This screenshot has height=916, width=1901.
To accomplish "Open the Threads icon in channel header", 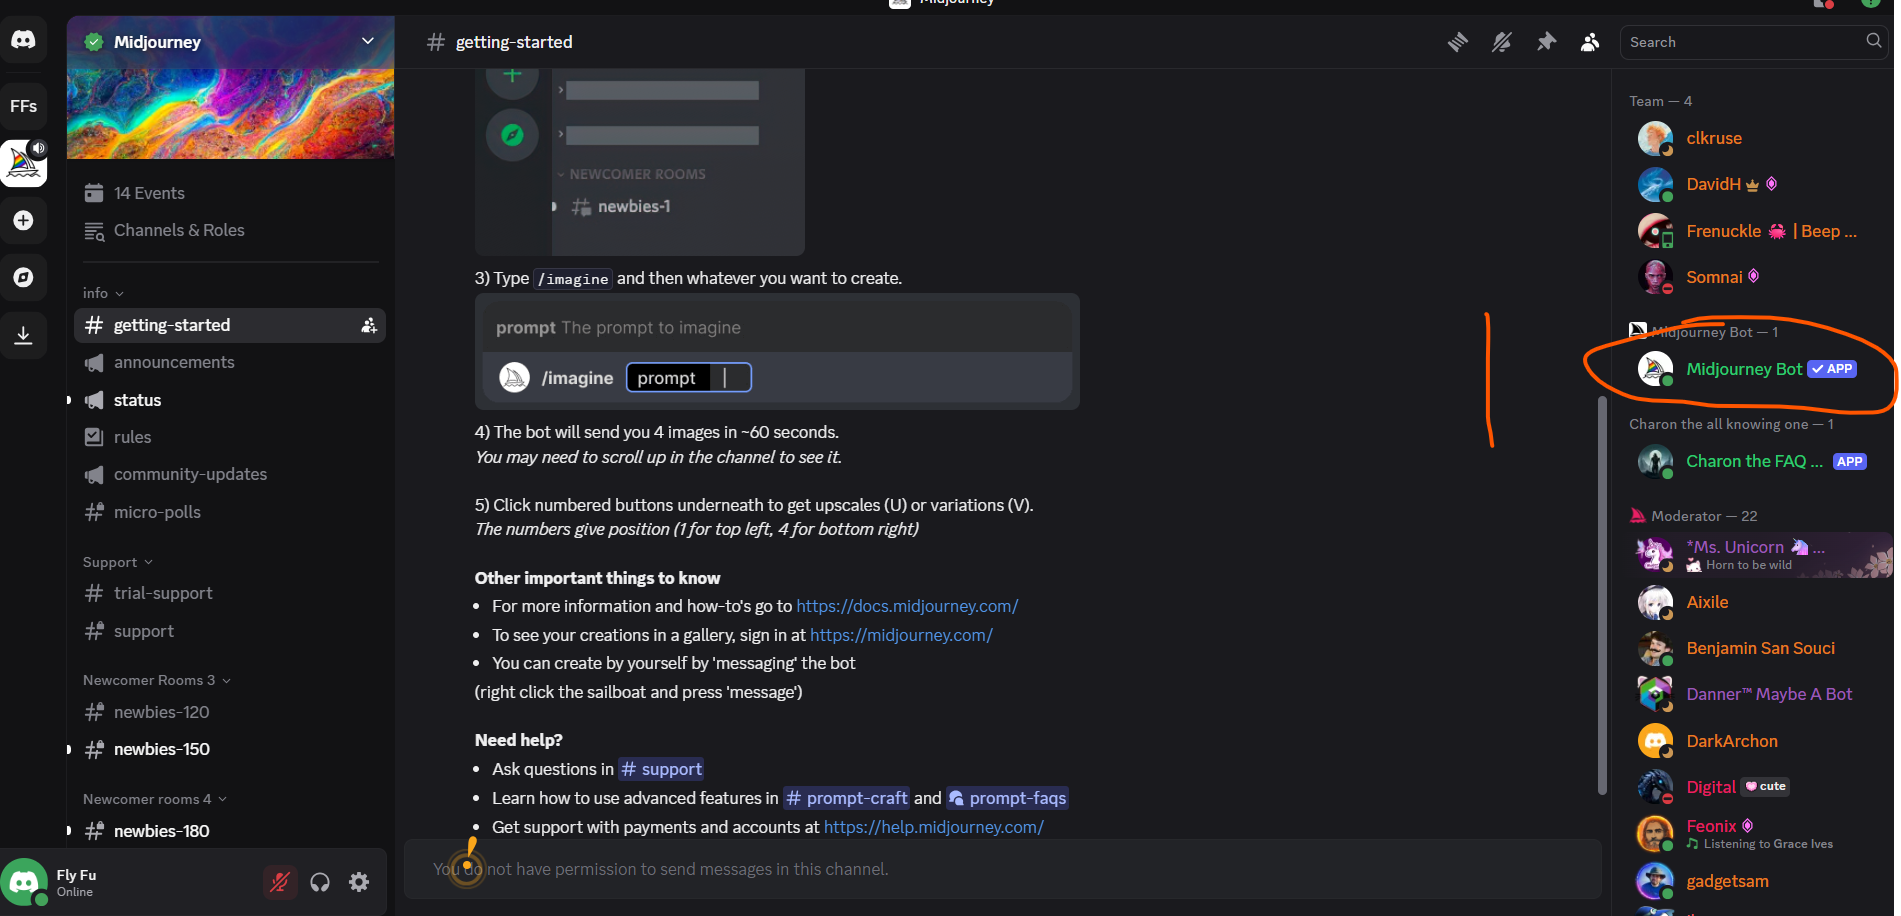I will click(x=1457, y=42).
